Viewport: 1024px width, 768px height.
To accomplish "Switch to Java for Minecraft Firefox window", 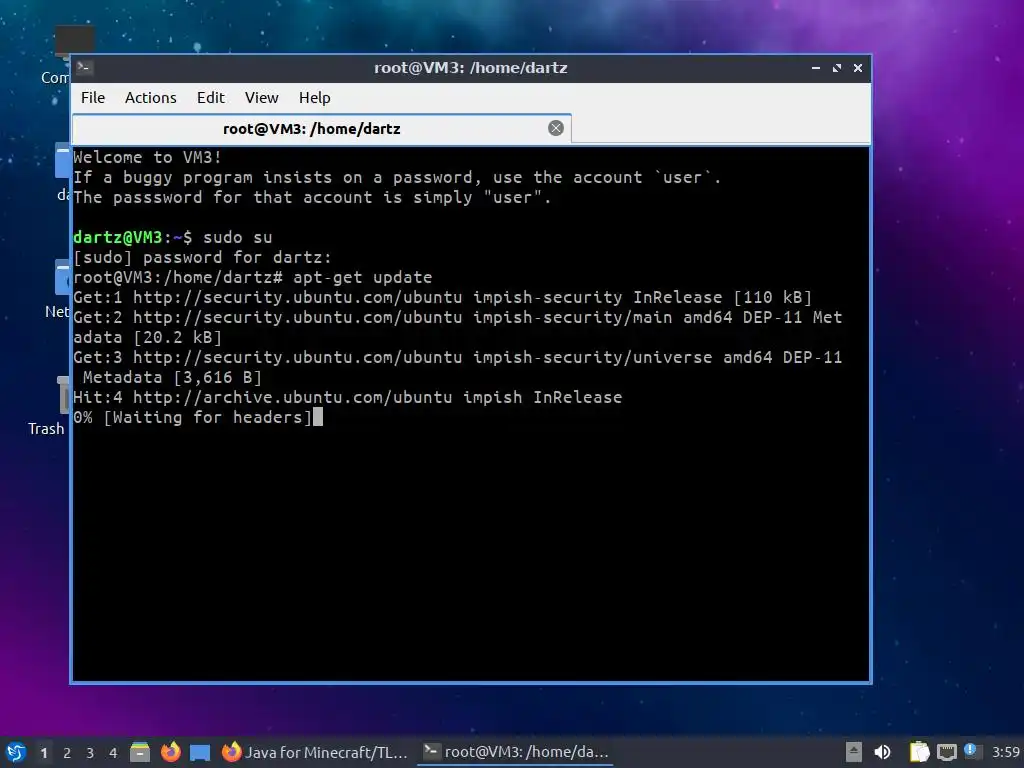I will tap(315, 752).
